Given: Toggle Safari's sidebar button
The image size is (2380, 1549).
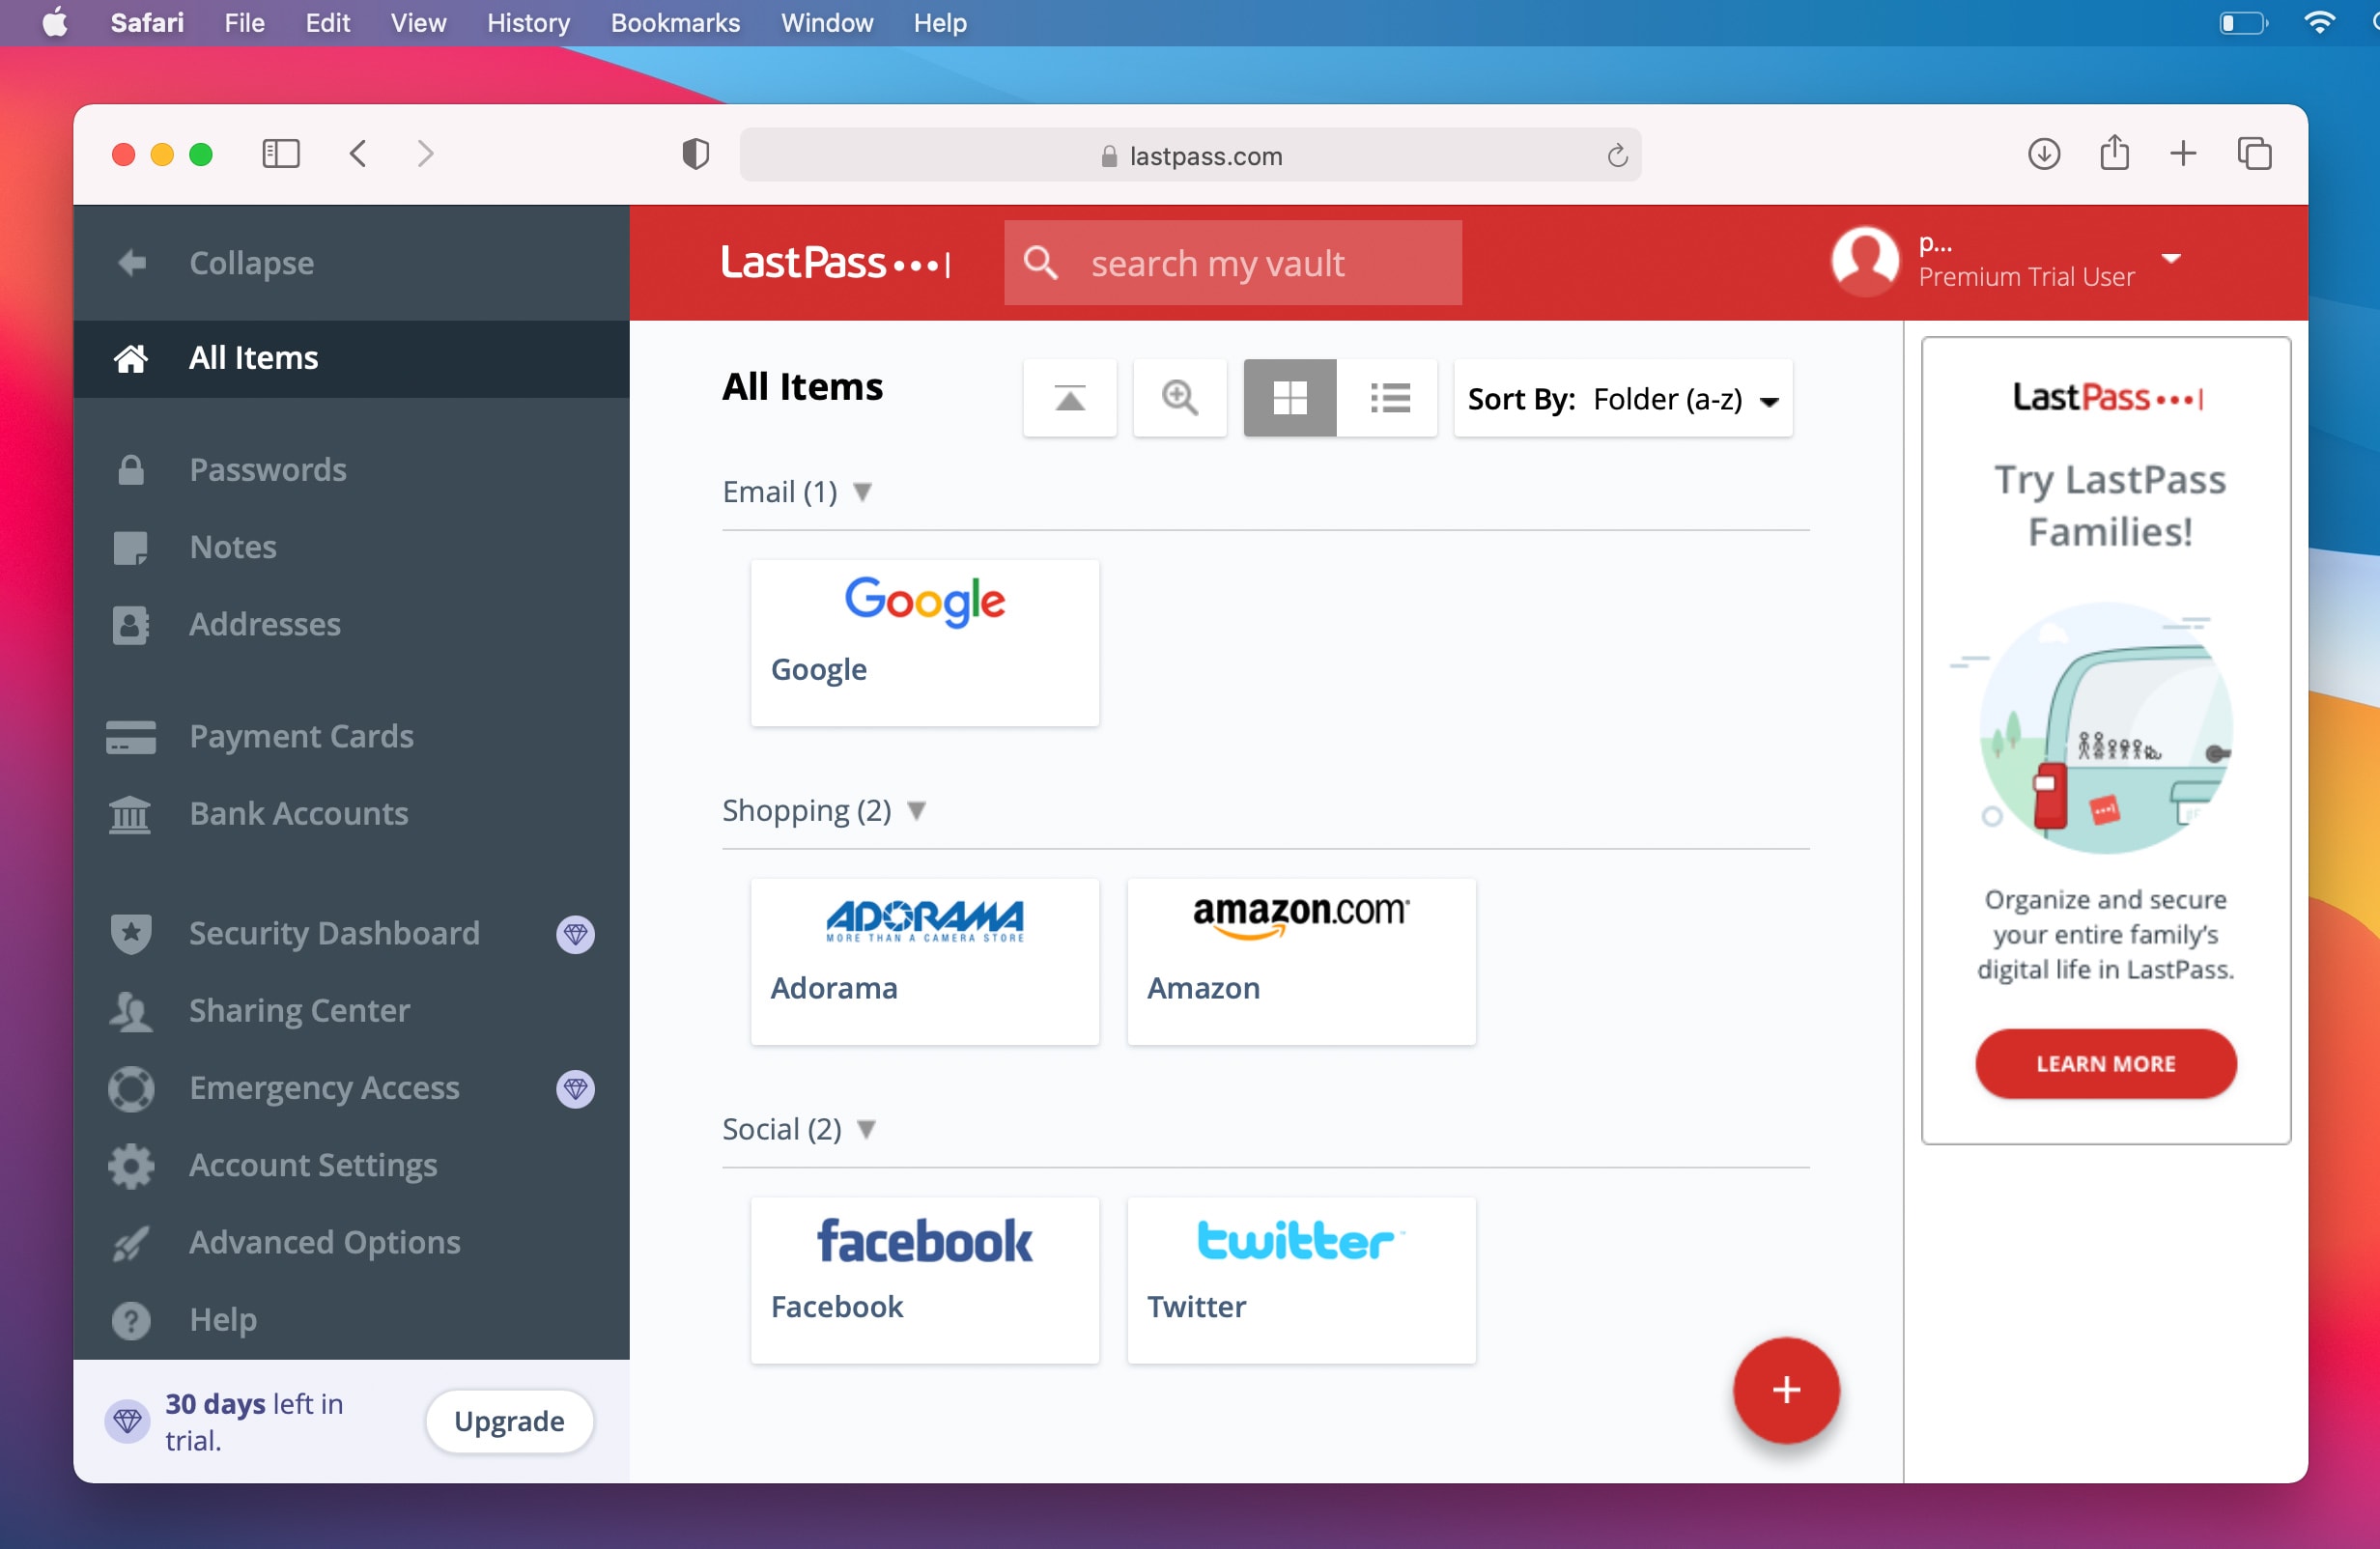Looking at the screenshot, I should tap(280, 154).
